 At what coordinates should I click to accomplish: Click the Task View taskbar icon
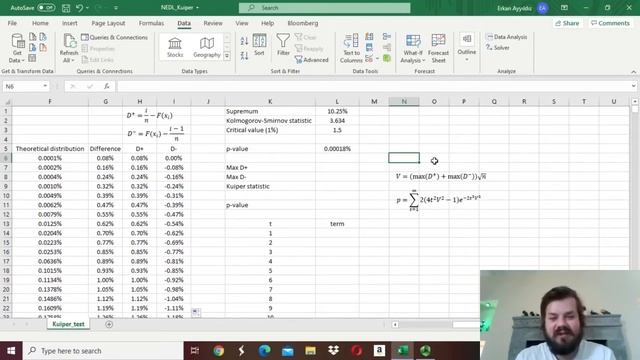point(195,351)
